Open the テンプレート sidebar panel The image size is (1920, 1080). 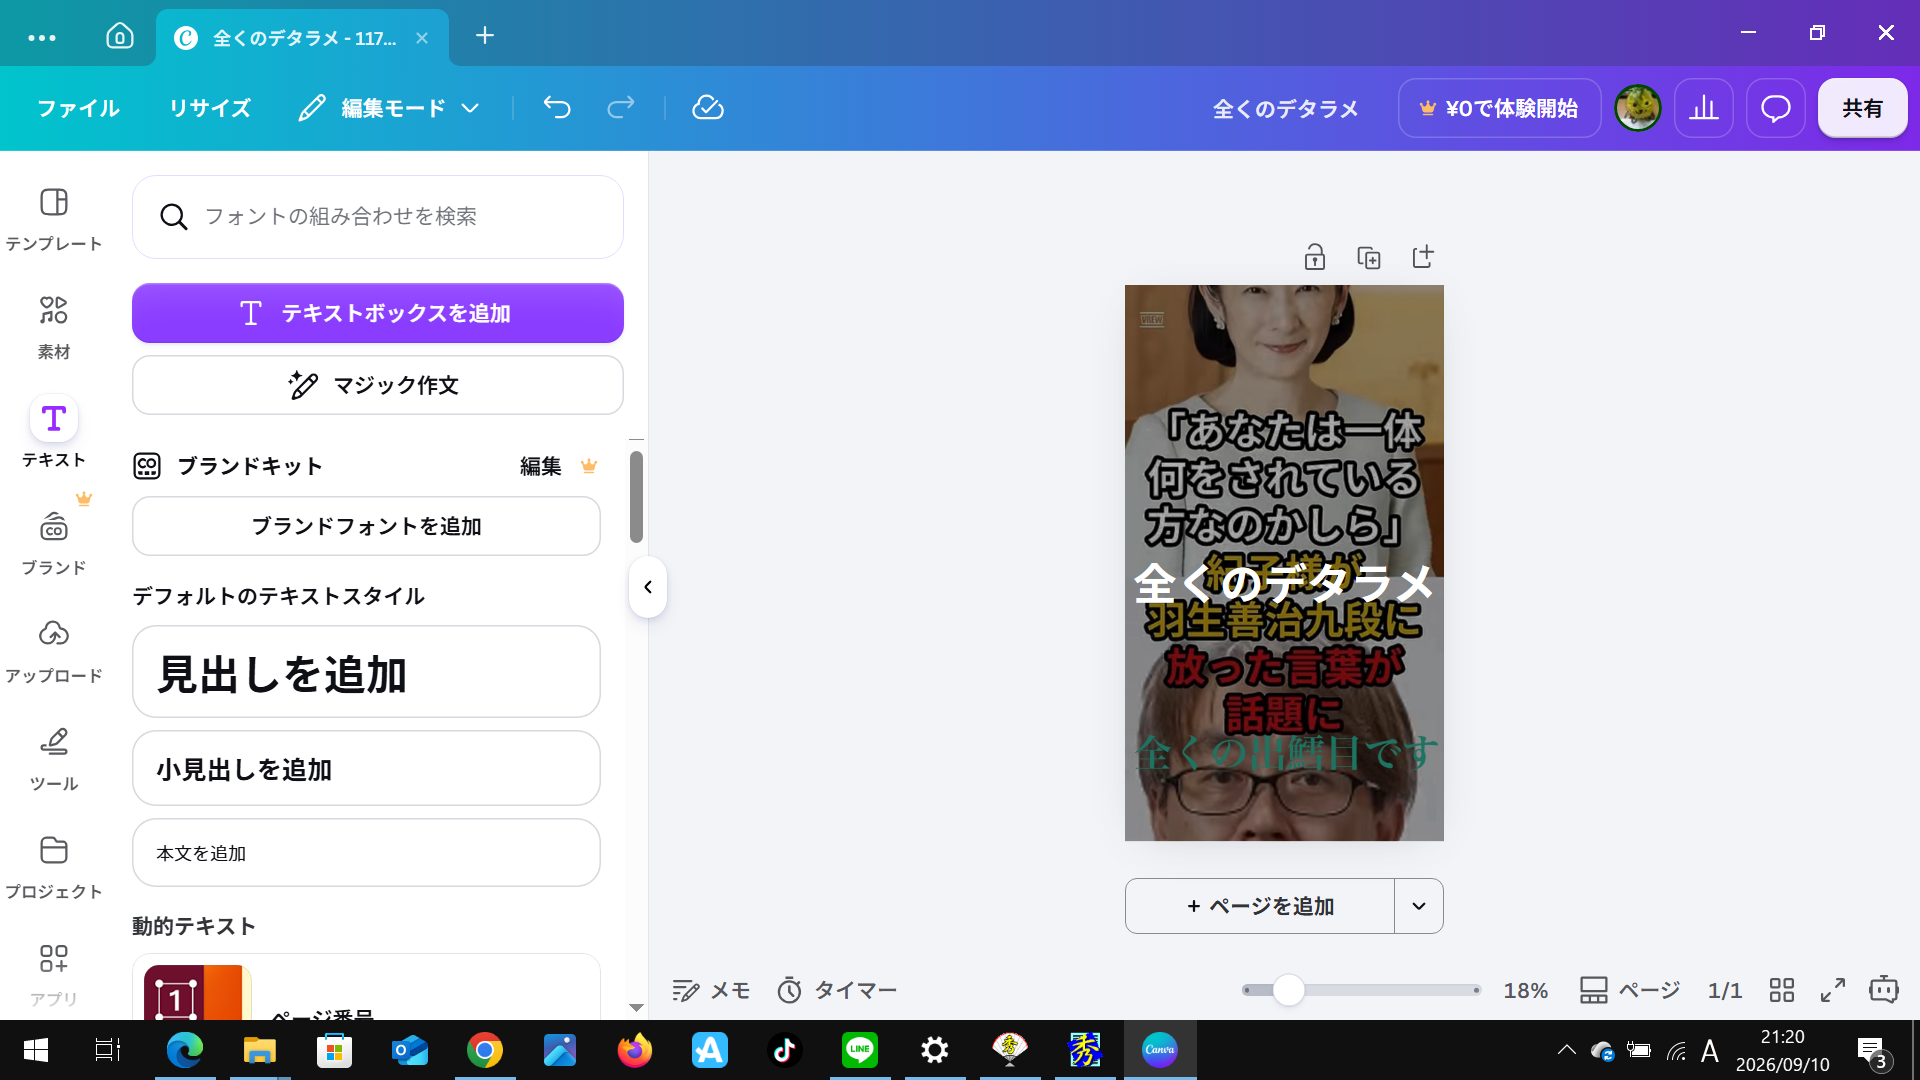[x=54, y=219]
